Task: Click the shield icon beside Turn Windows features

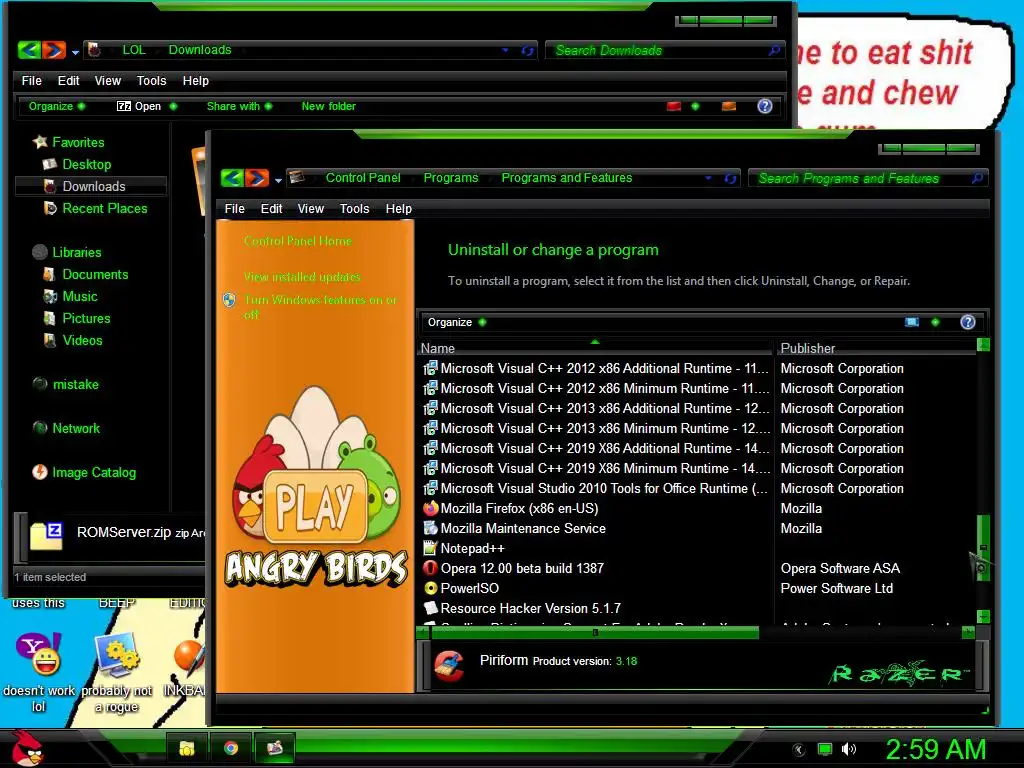Action: tap(229, 300)
